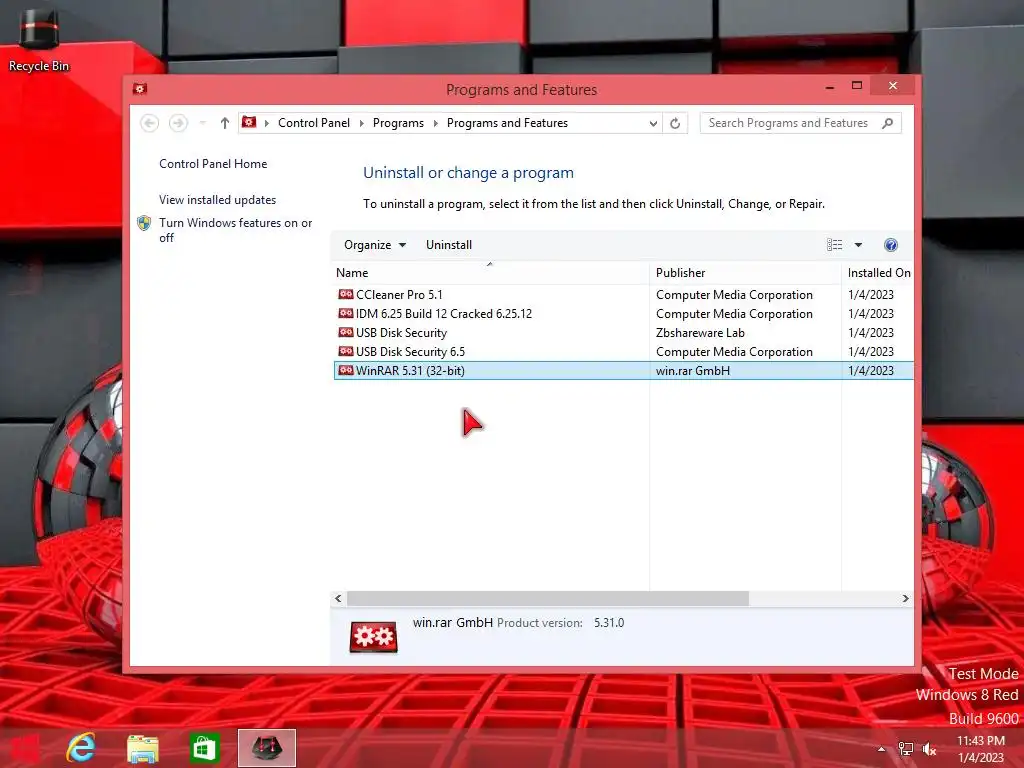Click the Windows features shield icon
The height and width of the screenshot is (768, 1024).
pos(144,223)
